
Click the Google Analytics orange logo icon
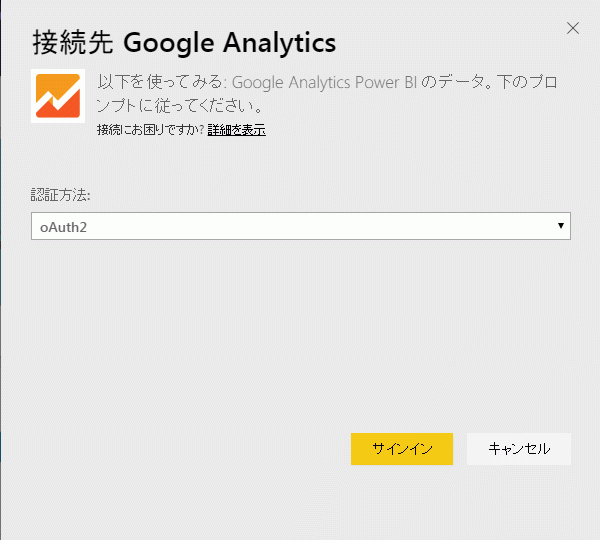click(x=58, y=96)
